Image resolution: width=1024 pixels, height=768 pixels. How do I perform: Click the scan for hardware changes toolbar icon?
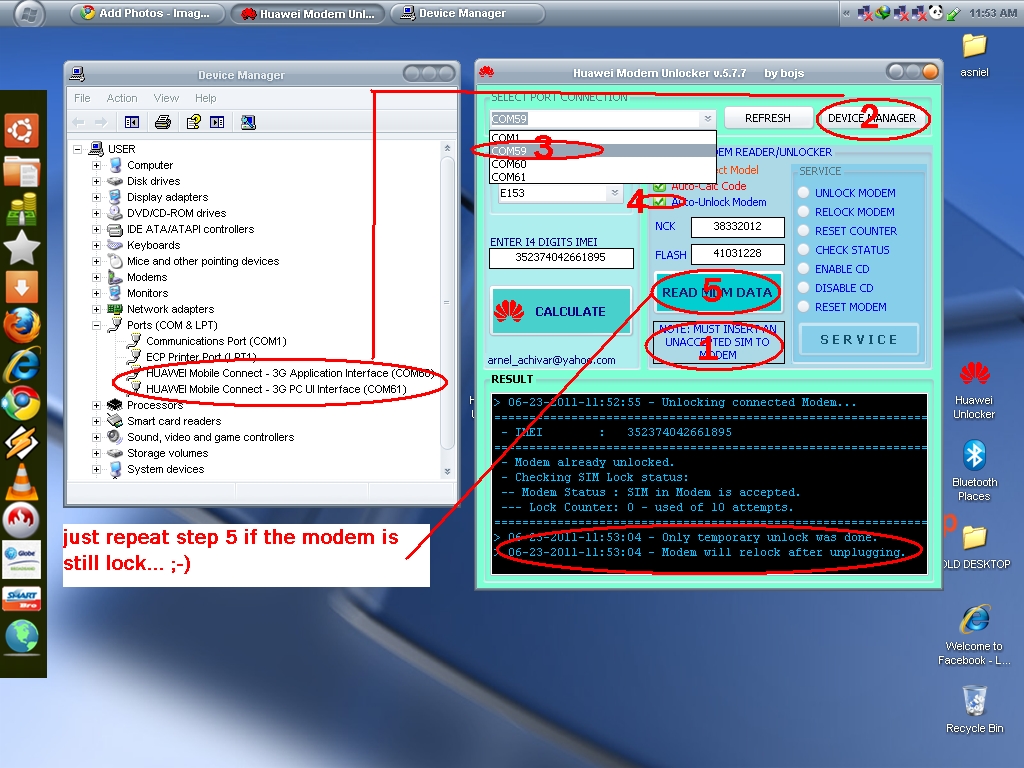(x=248, y=120)
